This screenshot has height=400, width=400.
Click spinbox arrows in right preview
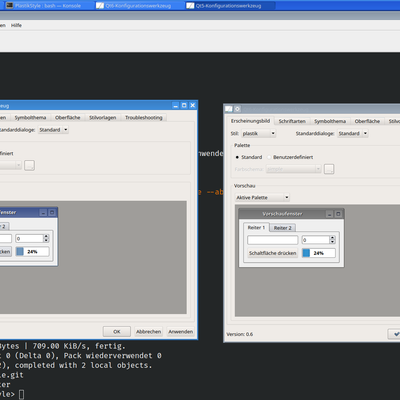(332, 240)
